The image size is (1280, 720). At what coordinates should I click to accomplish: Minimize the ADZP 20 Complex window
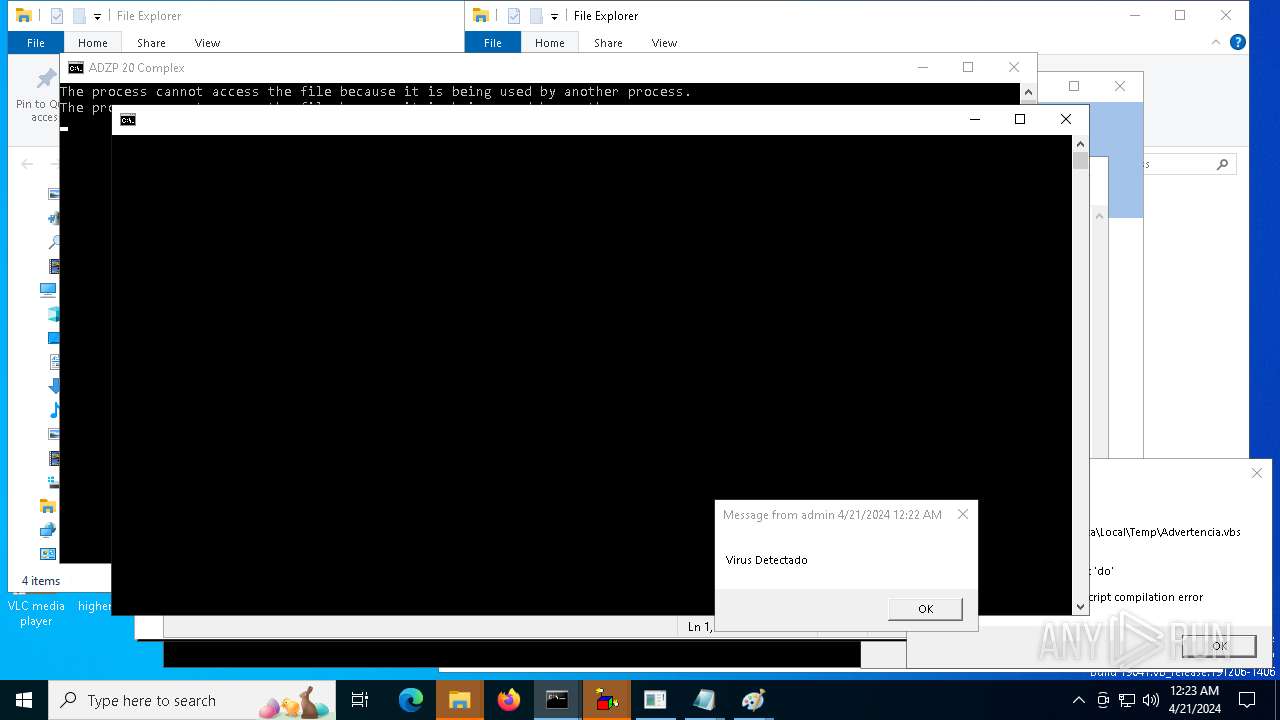tap(922, 67)
